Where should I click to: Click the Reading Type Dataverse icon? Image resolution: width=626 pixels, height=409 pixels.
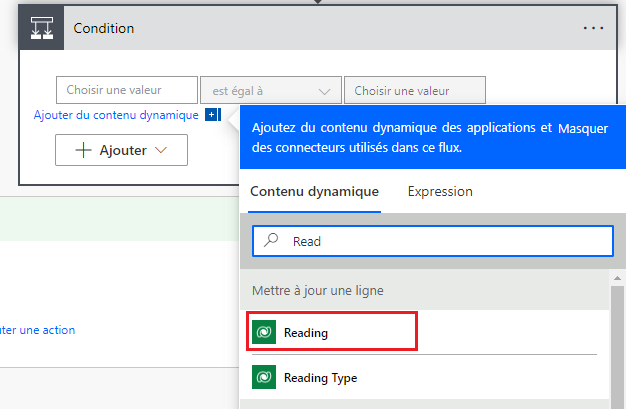(x=264, y=377)
